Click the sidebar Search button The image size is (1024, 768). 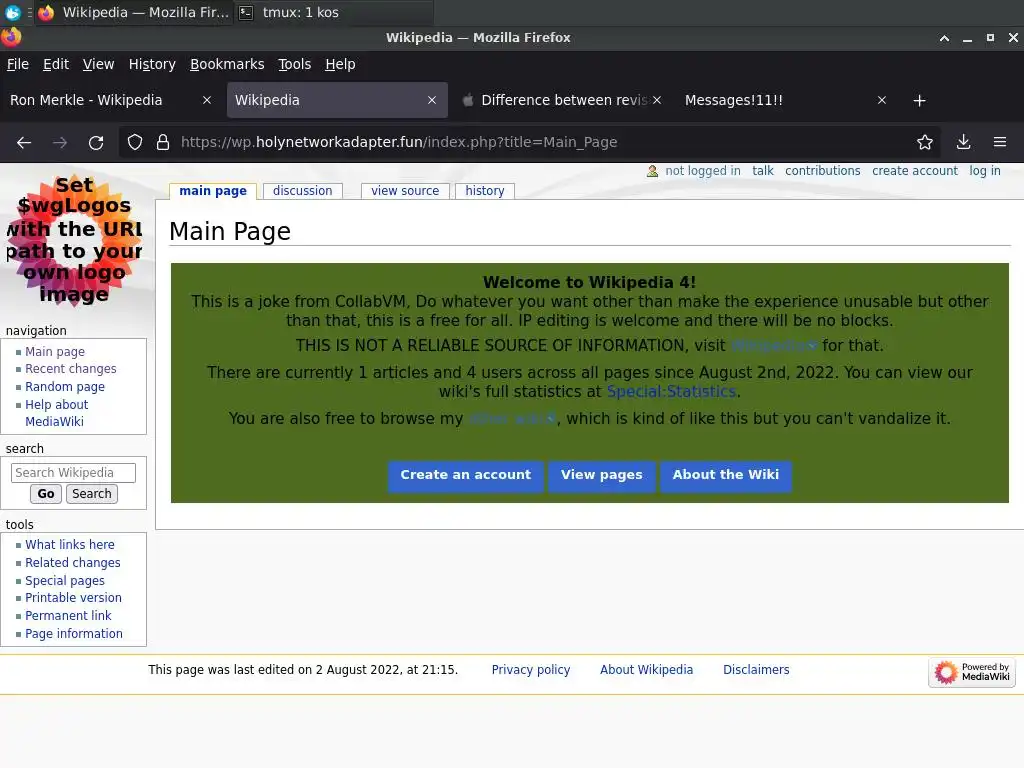pos(91,494)
